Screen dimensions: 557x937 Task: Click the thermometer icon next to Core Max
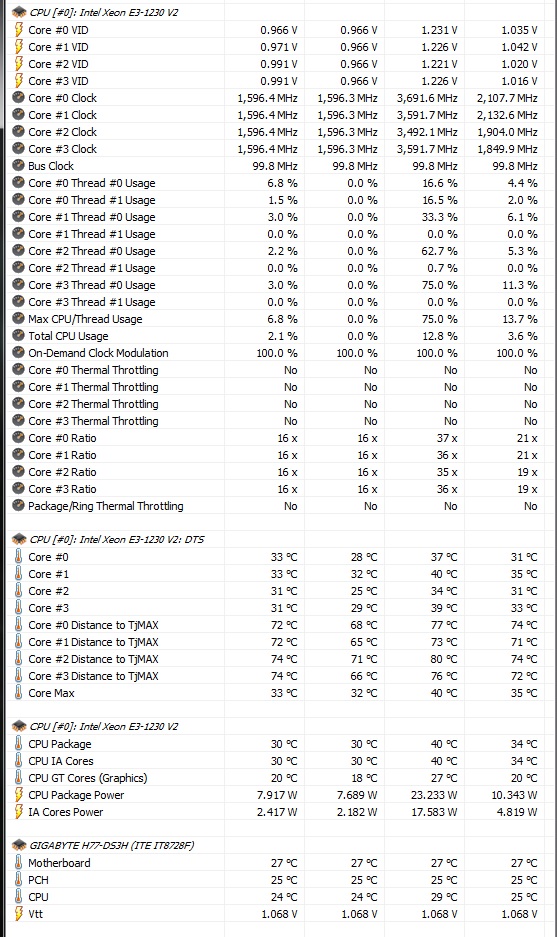click(x=19, y=693)
